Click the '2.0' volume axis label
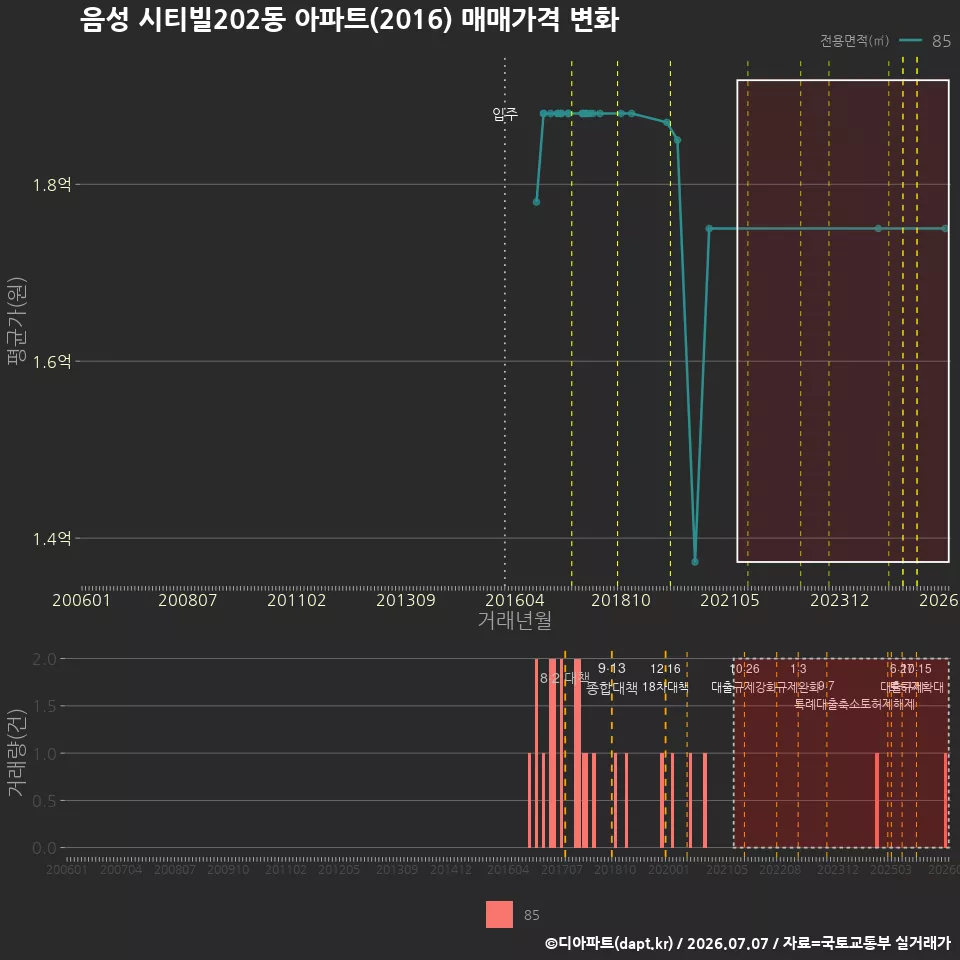 [44, 659]
